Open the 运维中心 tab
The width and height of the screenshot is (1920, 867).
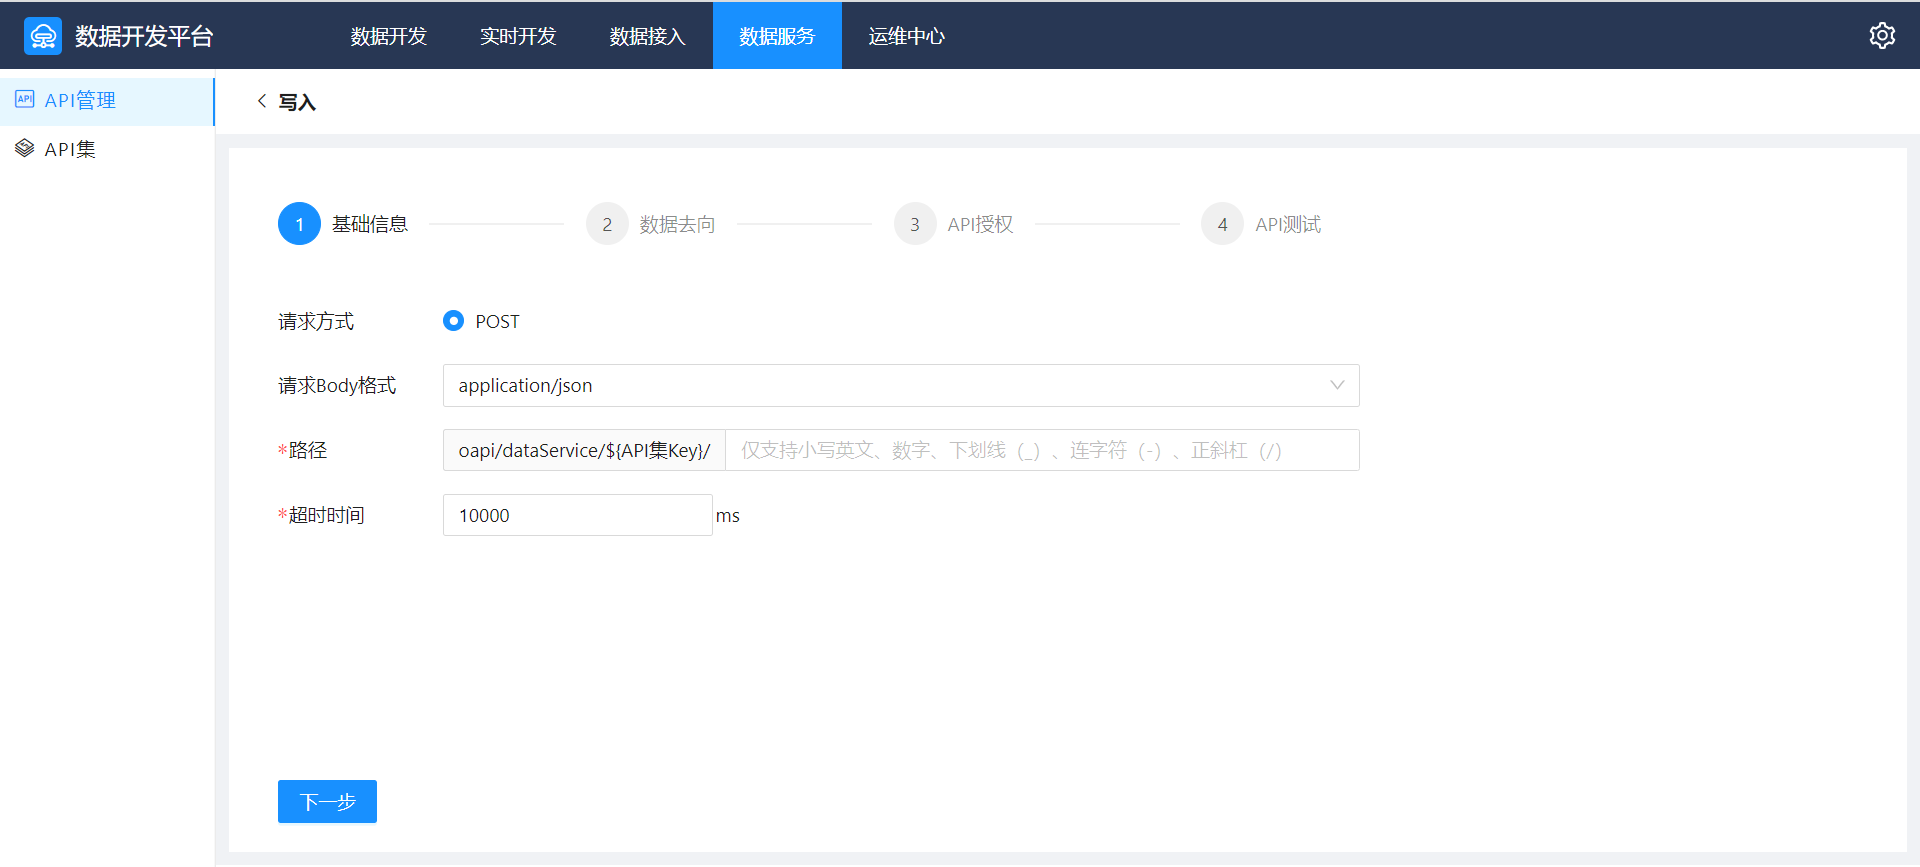[906, 36]
